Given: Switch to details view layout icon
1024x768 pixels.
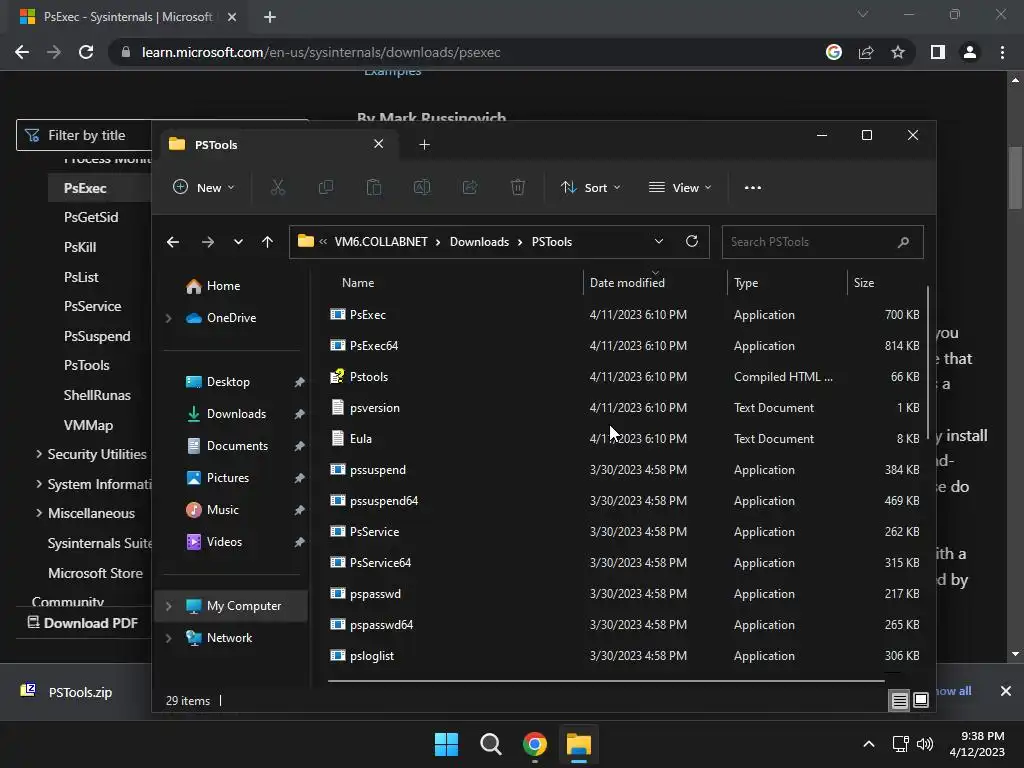Looking at the screenshot, I should point(899,701).
